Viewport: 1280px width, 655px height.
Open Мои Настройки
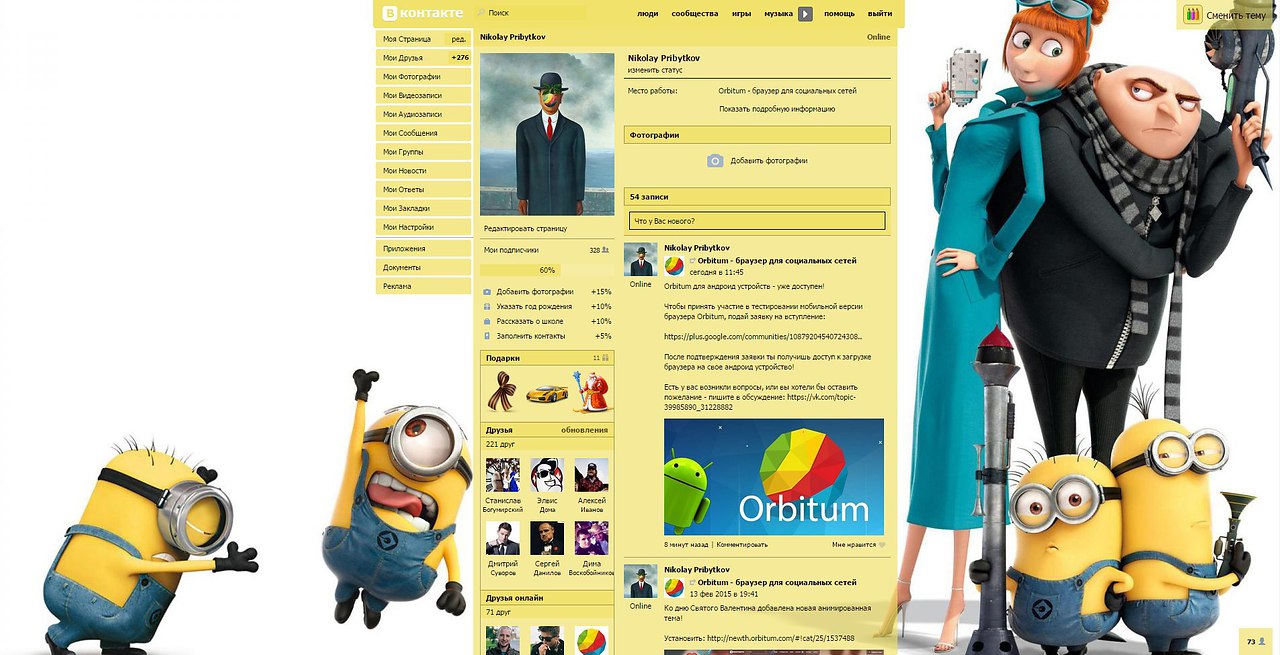click(424, 227)
